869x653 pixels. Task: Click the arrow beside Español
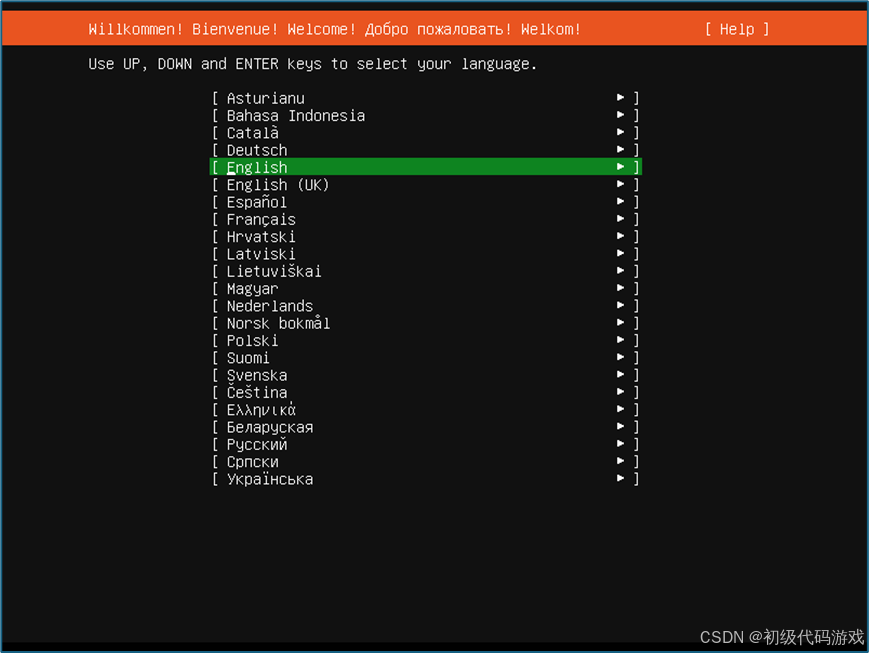(x=620, y=201)
